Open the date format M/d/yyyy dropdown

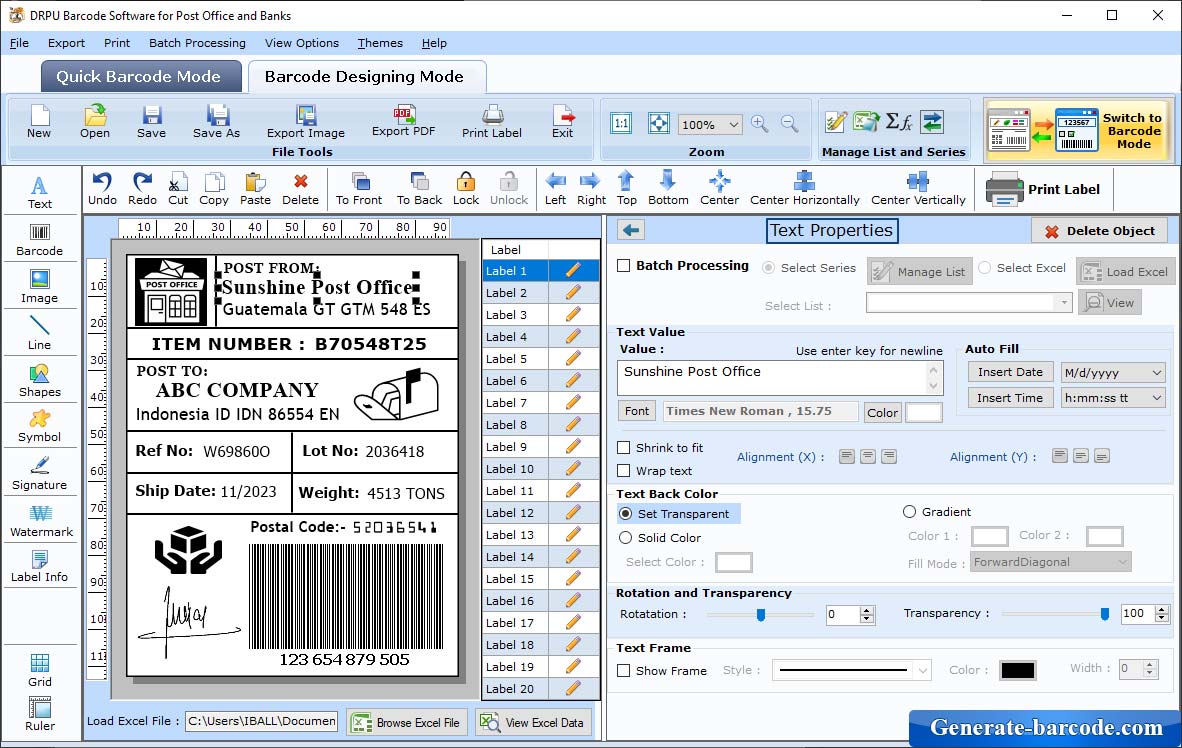pyautogui.click(x=1156, y=372)
